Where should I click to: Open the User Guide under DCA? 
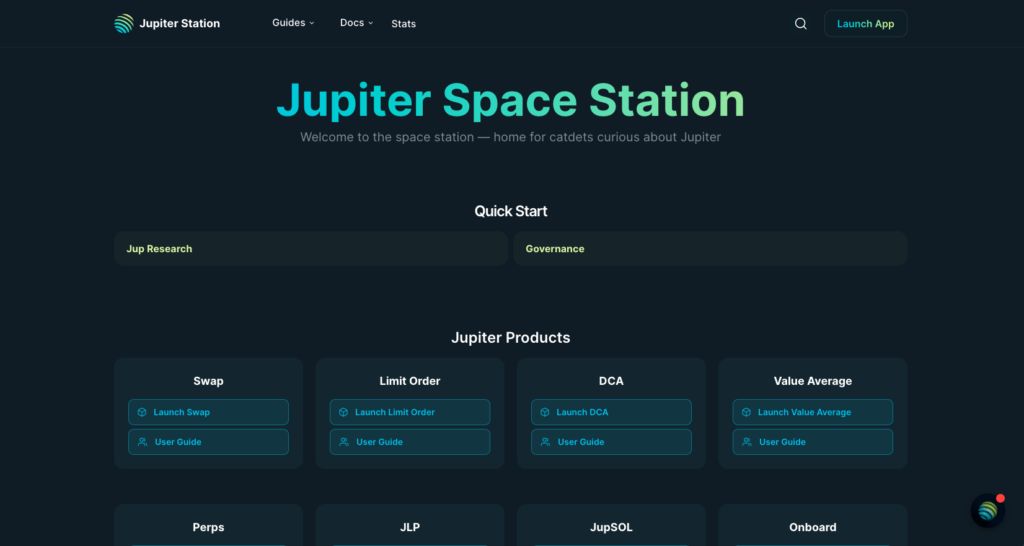click(x=611, y=442)
